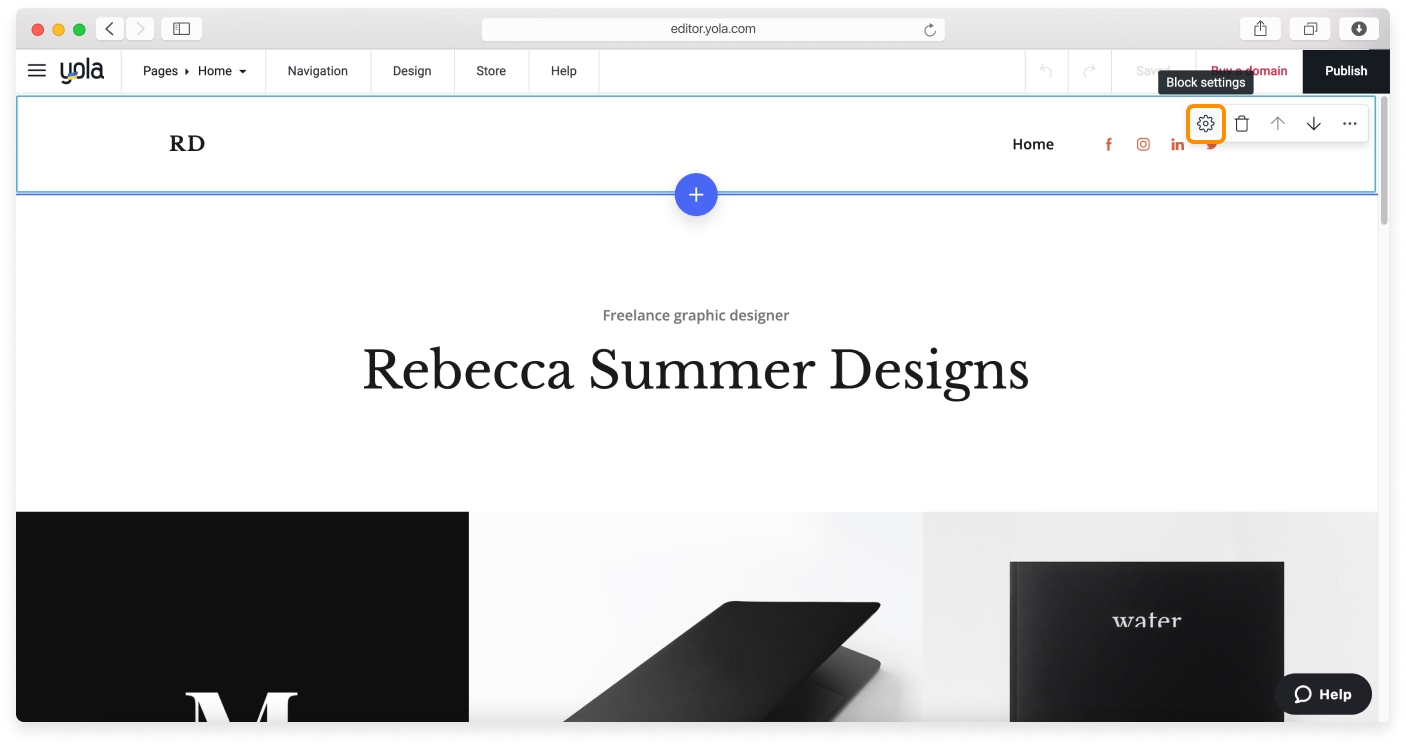Click the Facebook social icon

(1108, 145)
